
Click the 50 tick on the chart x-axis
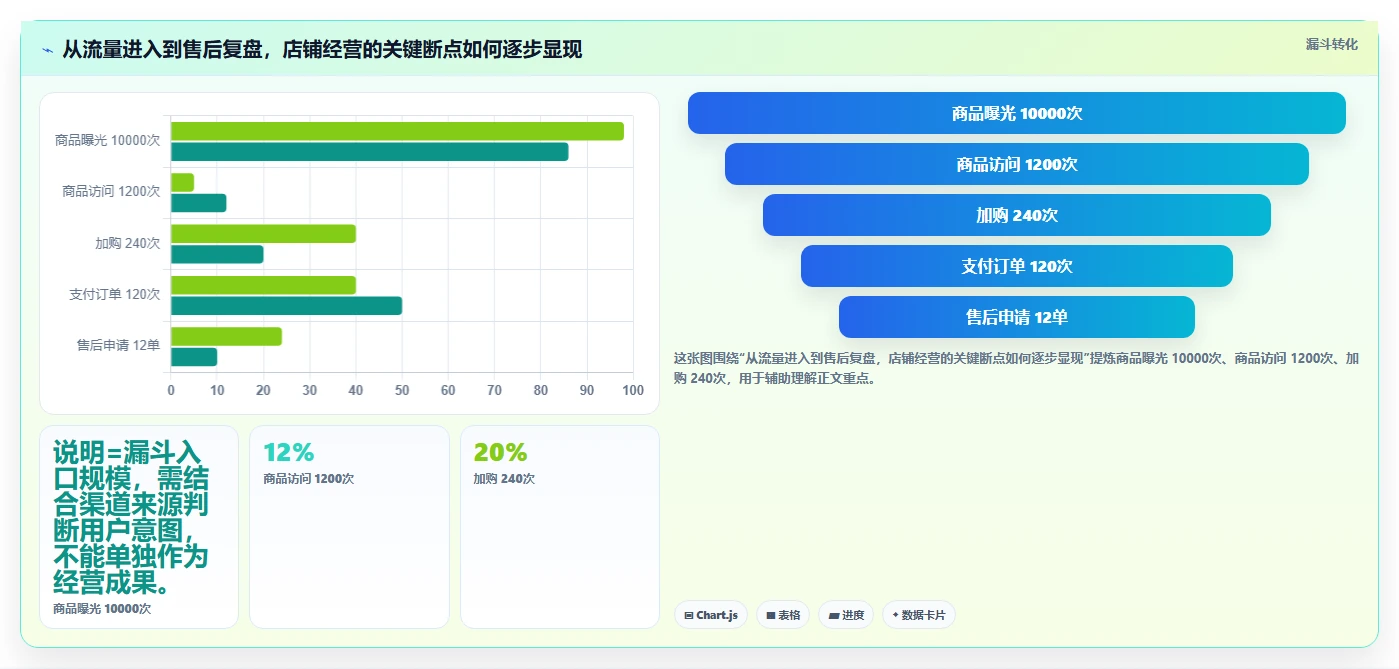402,390
